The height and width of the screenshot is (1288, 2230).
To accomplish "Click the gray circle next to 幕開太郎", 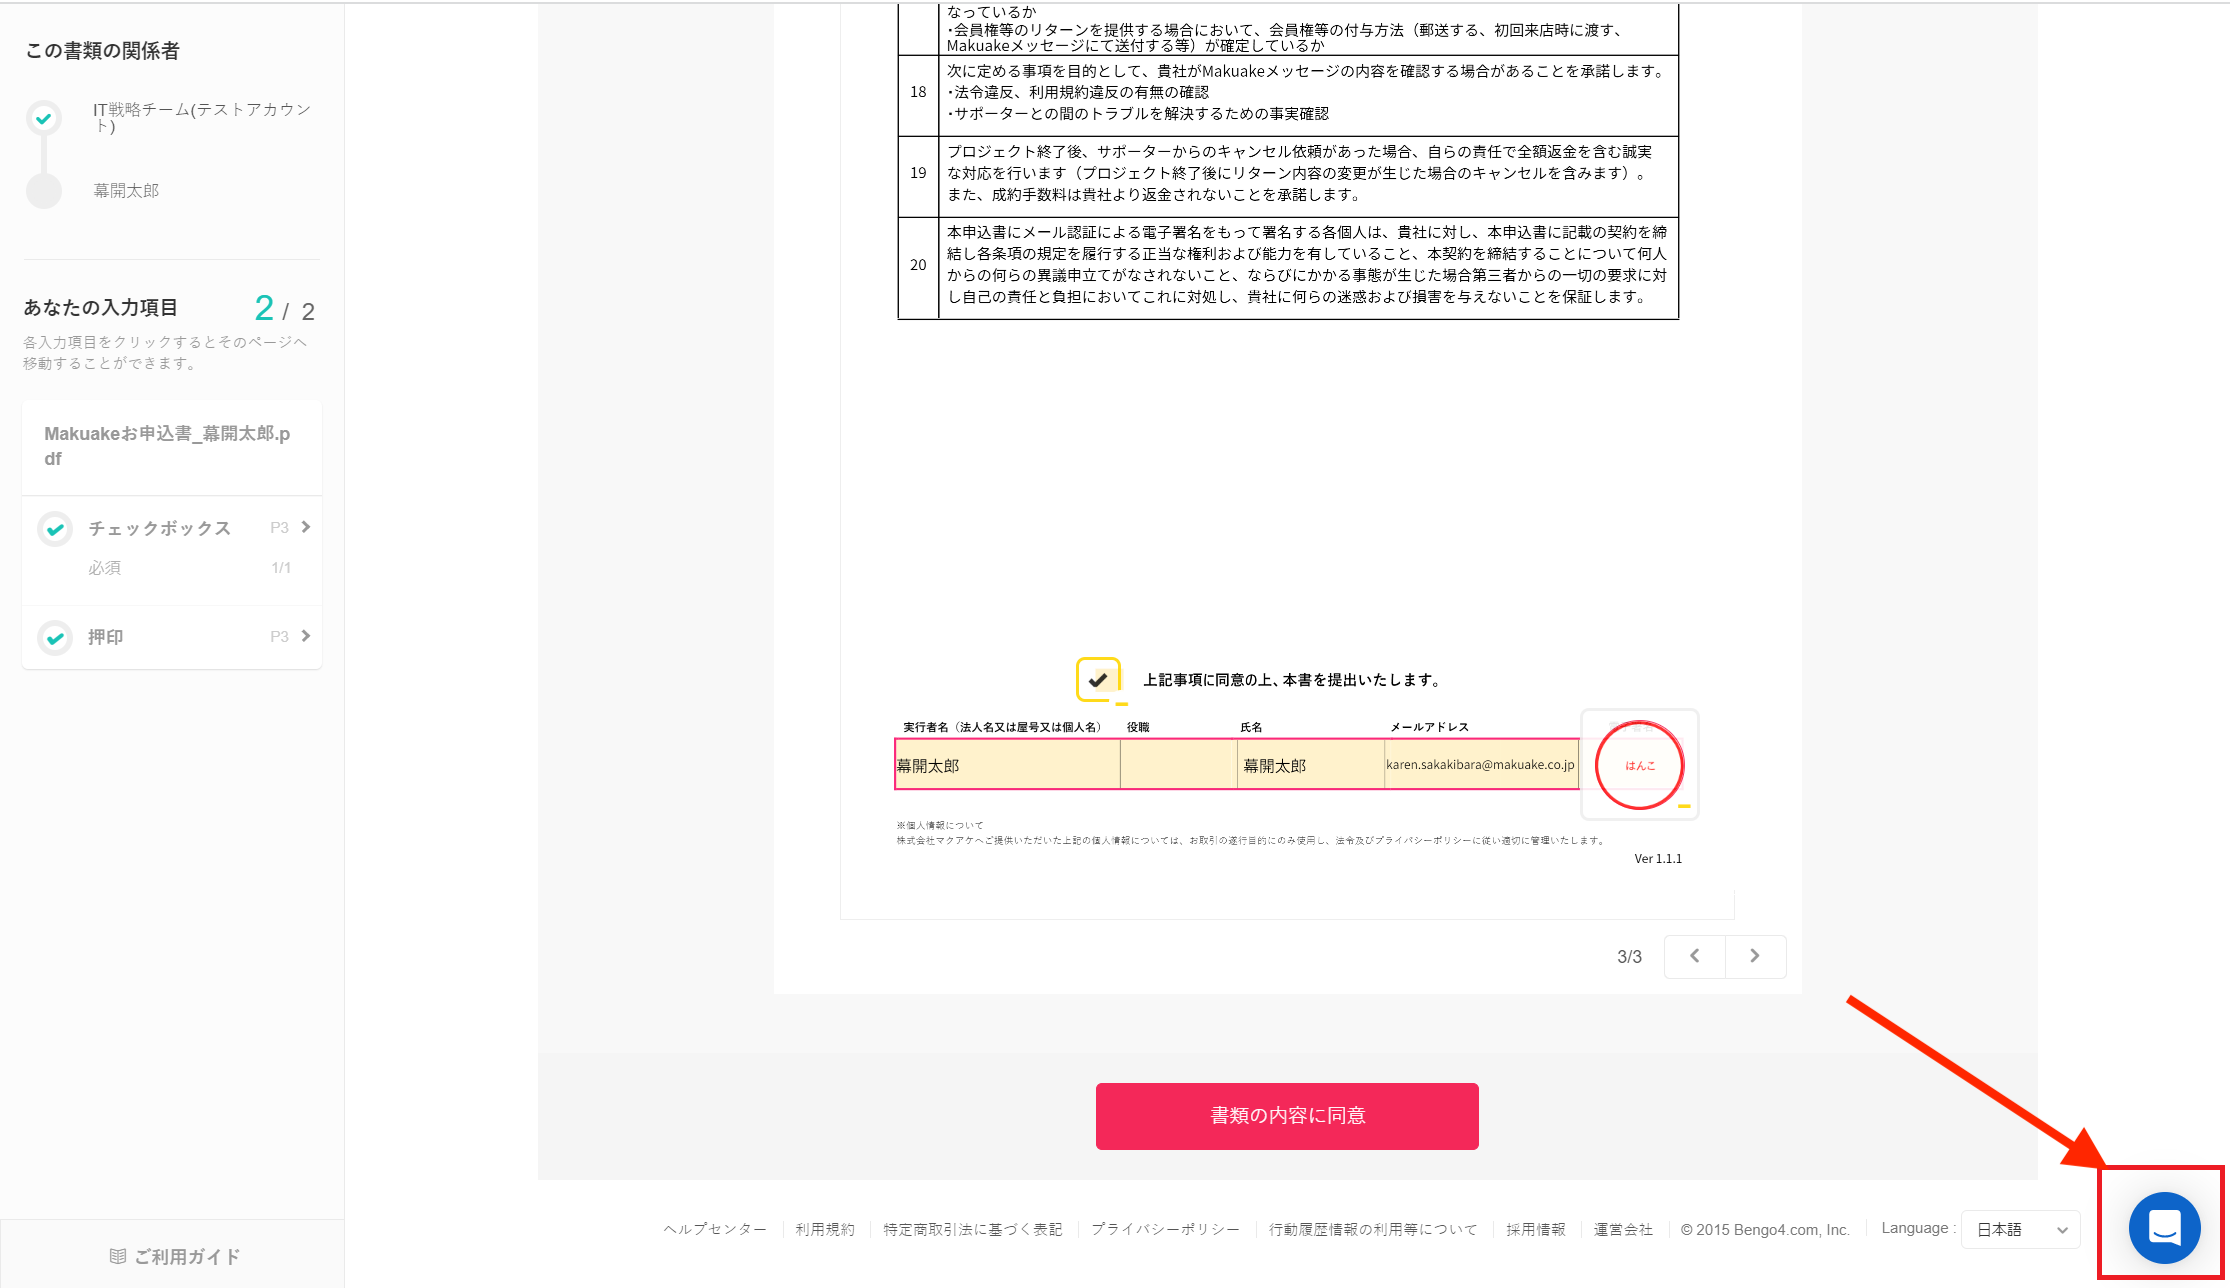I will (44, 190).
